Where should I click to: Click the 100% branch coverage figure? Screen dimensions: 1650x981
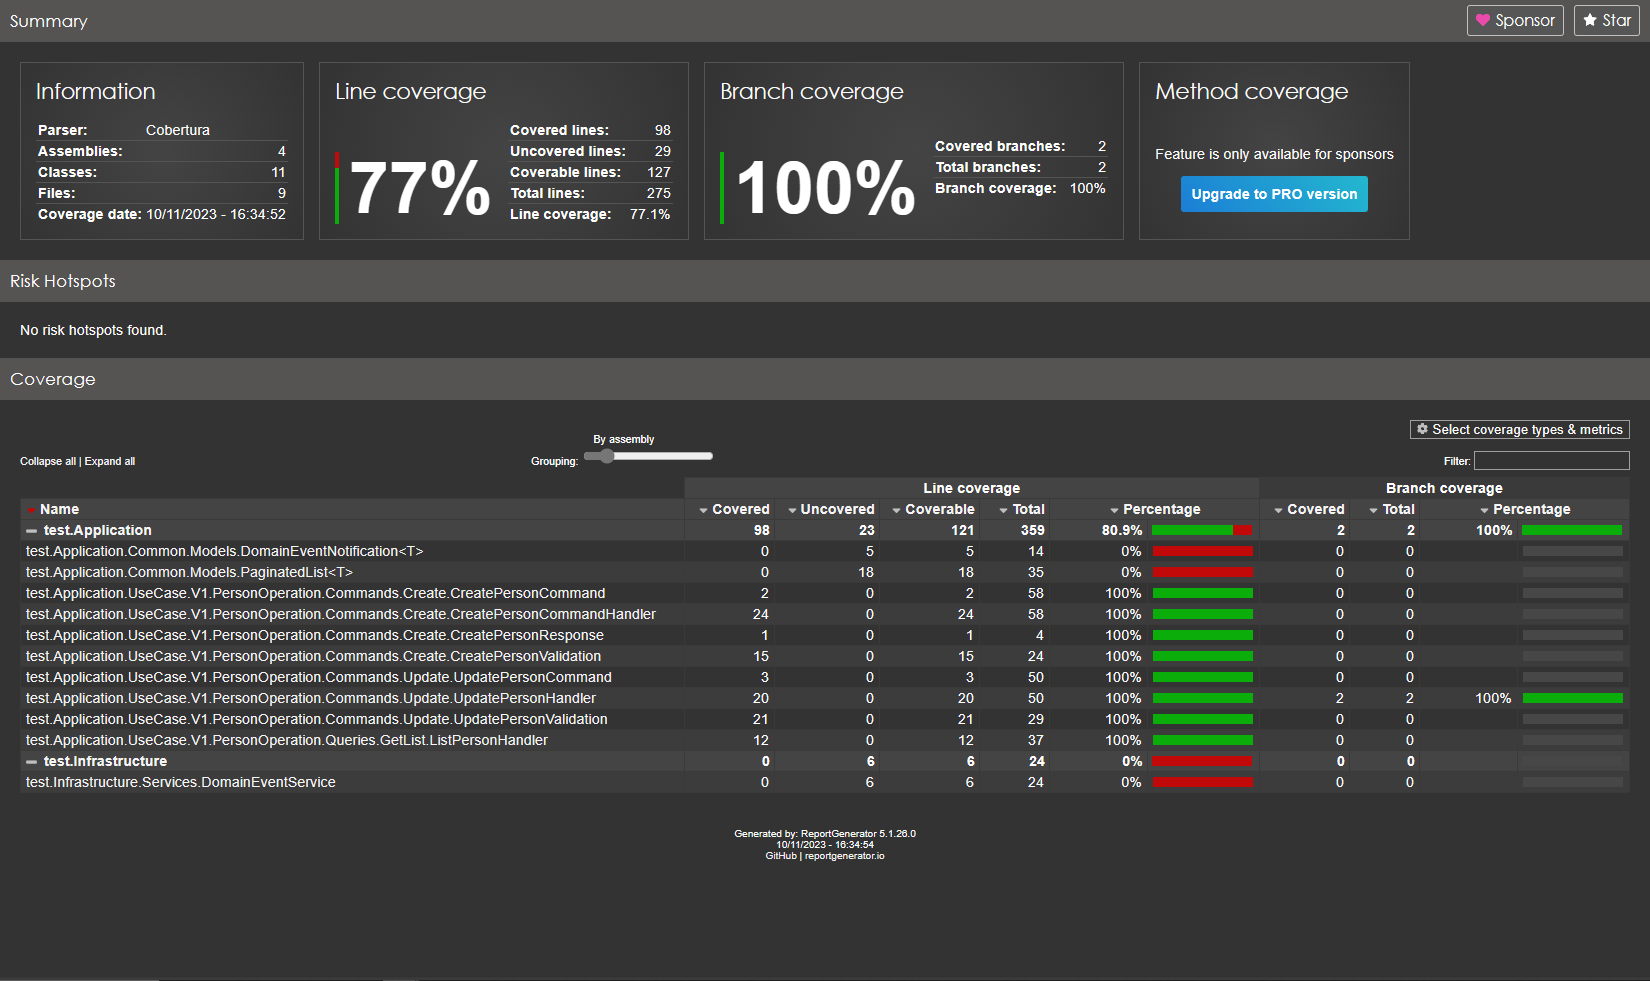pos(826,188)
